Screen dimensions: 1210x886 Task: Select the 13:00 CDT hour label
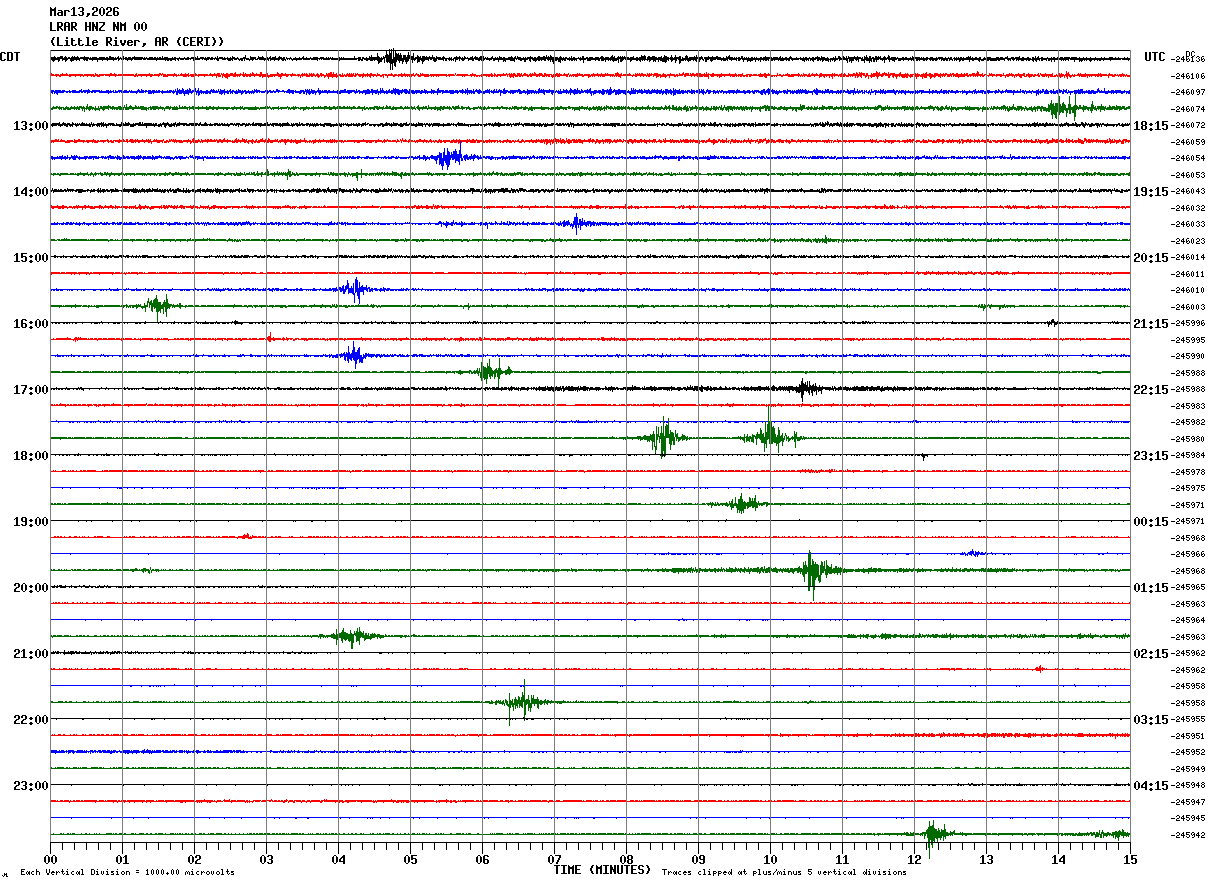[30, 125]
